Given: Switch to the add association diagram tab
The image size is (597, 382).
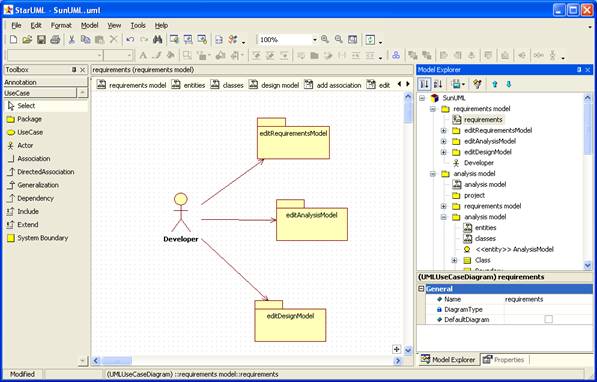Looking at the screenshot, I should (x=332, y=85).
